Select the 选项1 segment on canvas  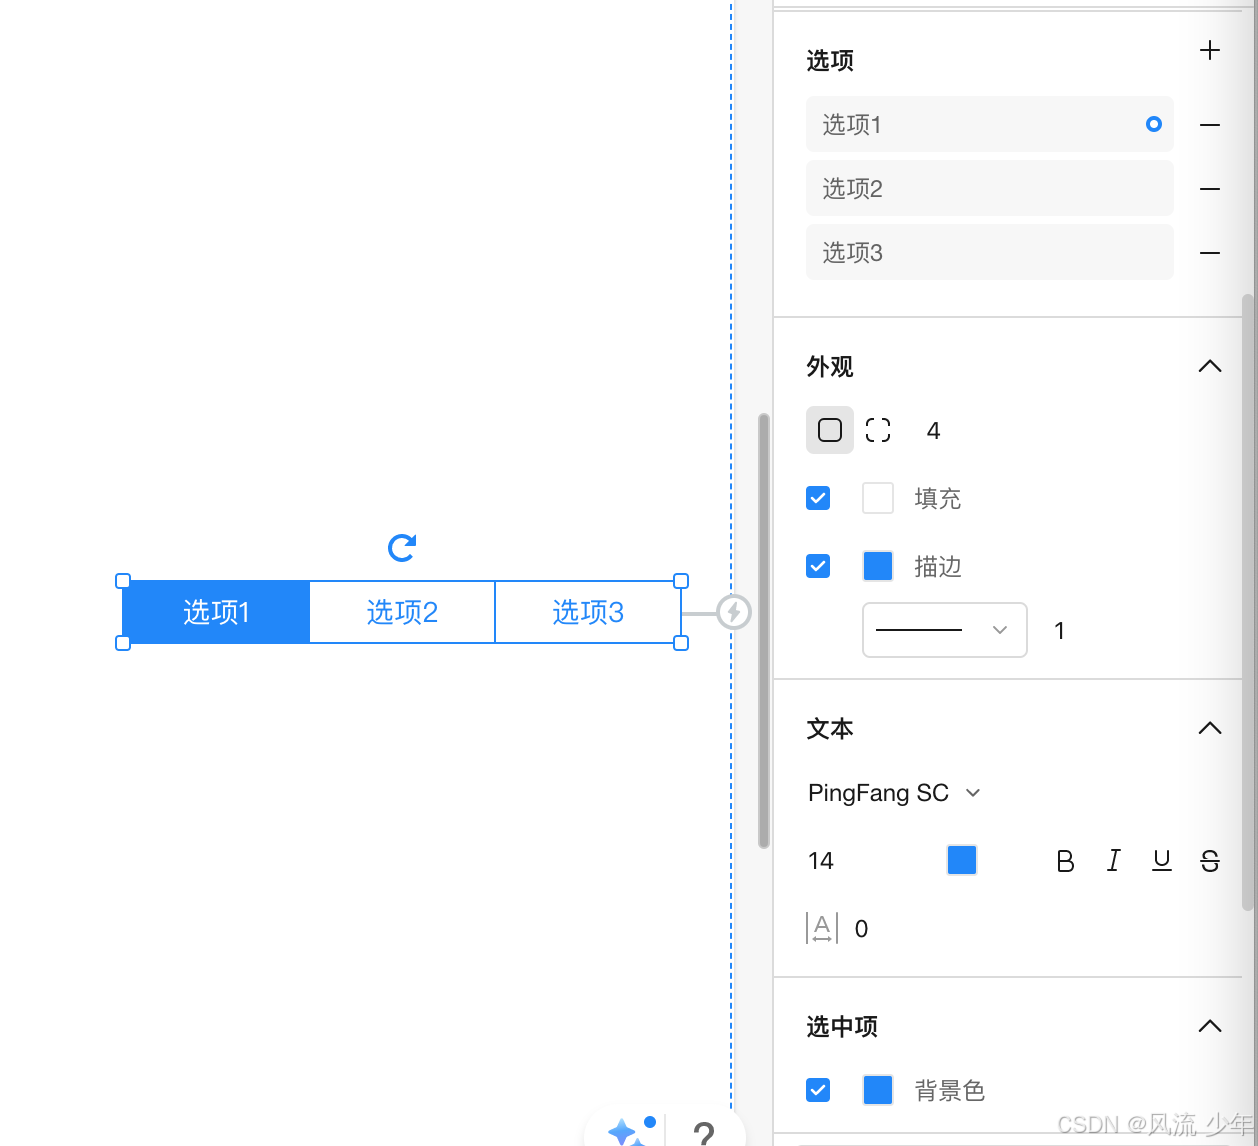click(216, 612)
